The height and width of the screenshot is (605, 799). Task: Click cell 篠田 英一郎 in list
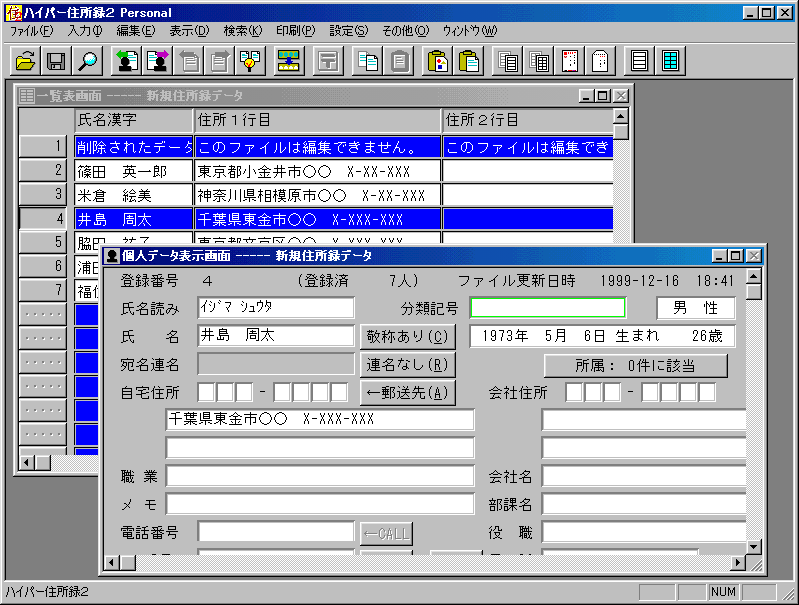point(134,171)
